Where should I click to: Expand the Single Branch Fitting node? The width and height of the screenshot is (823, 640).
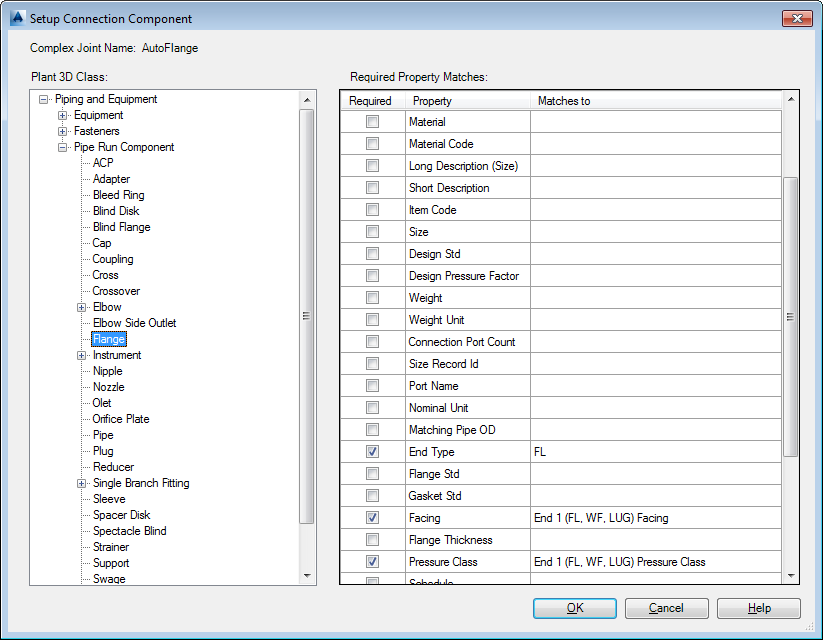[82, 483]
